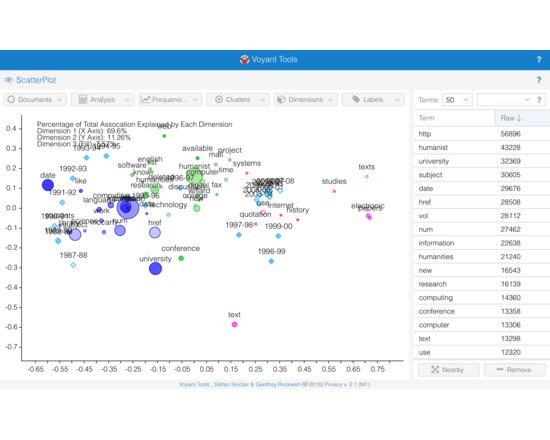Sort by the Term column header
Image resolution: width=550 pixels, height=440 pixels.
click(454, 118)
